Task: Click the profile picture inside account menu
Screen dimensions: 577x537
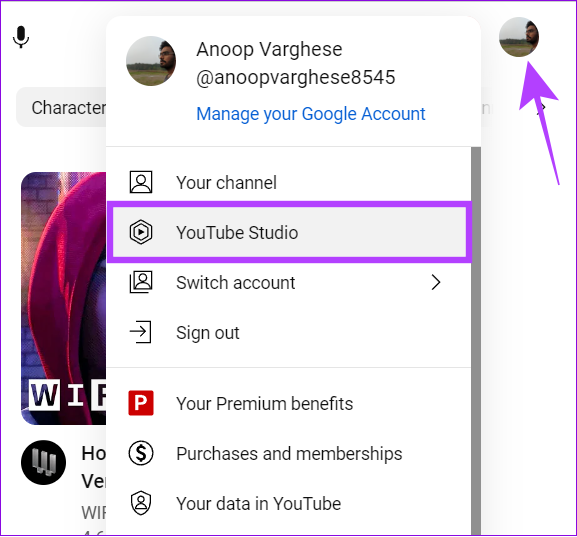Action: [x=151, y=61]
